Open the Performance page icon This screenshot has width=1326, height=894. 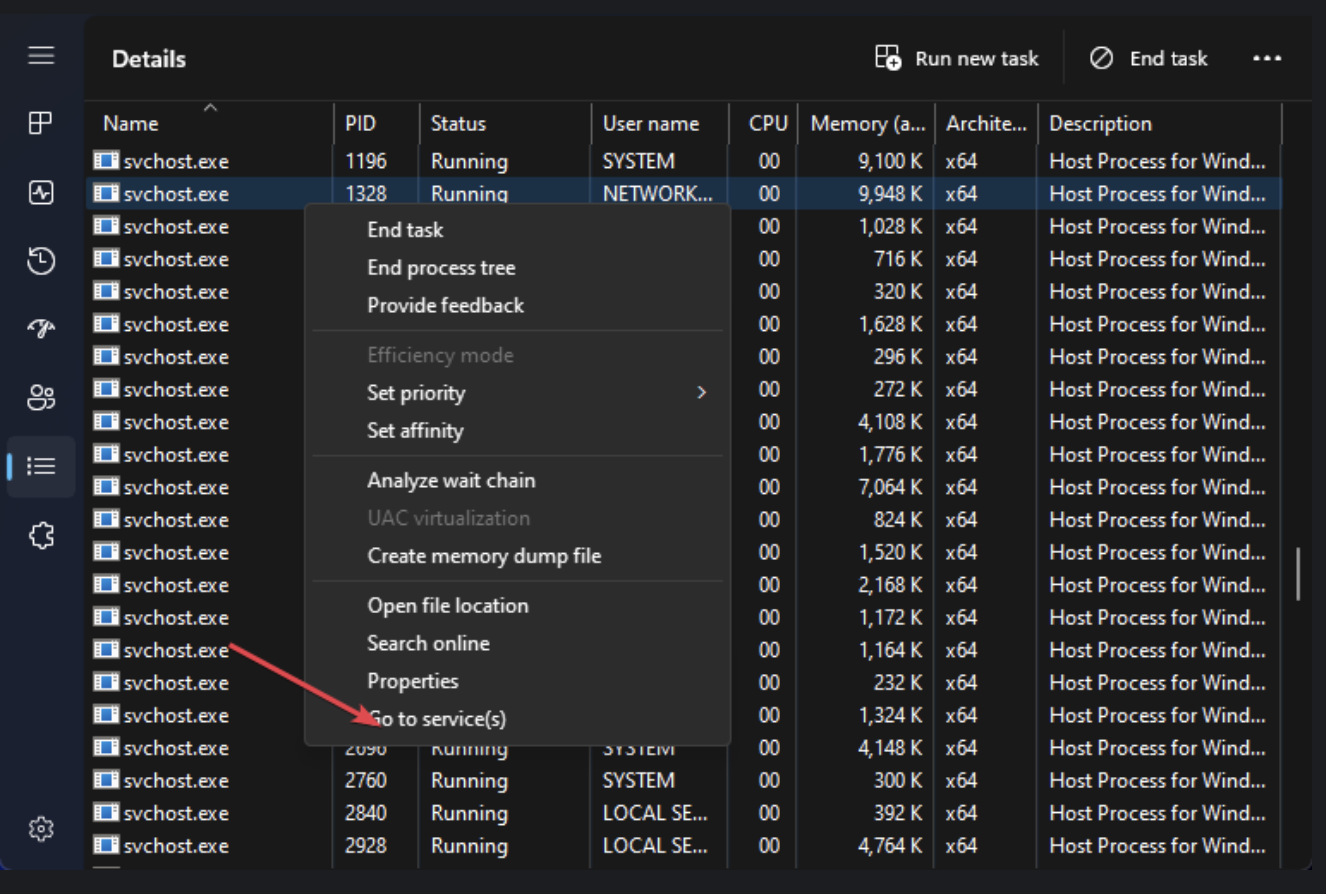click(41, 193)
